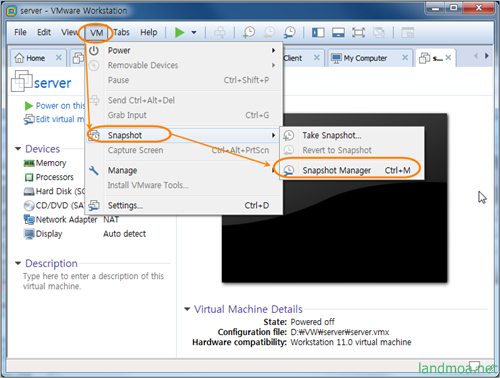Click the VM menu
This screenshot has width=500, height=378.
(96, 33)
